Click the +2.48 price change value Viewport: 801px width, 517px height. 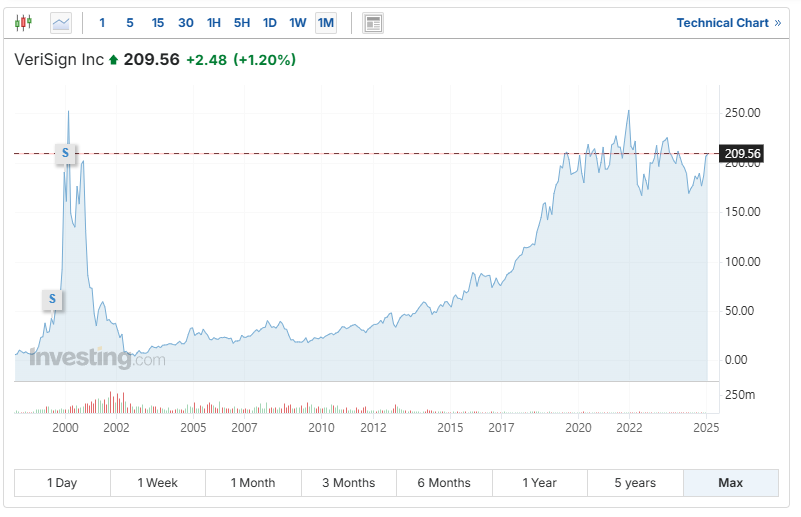[x=206, y=60]
